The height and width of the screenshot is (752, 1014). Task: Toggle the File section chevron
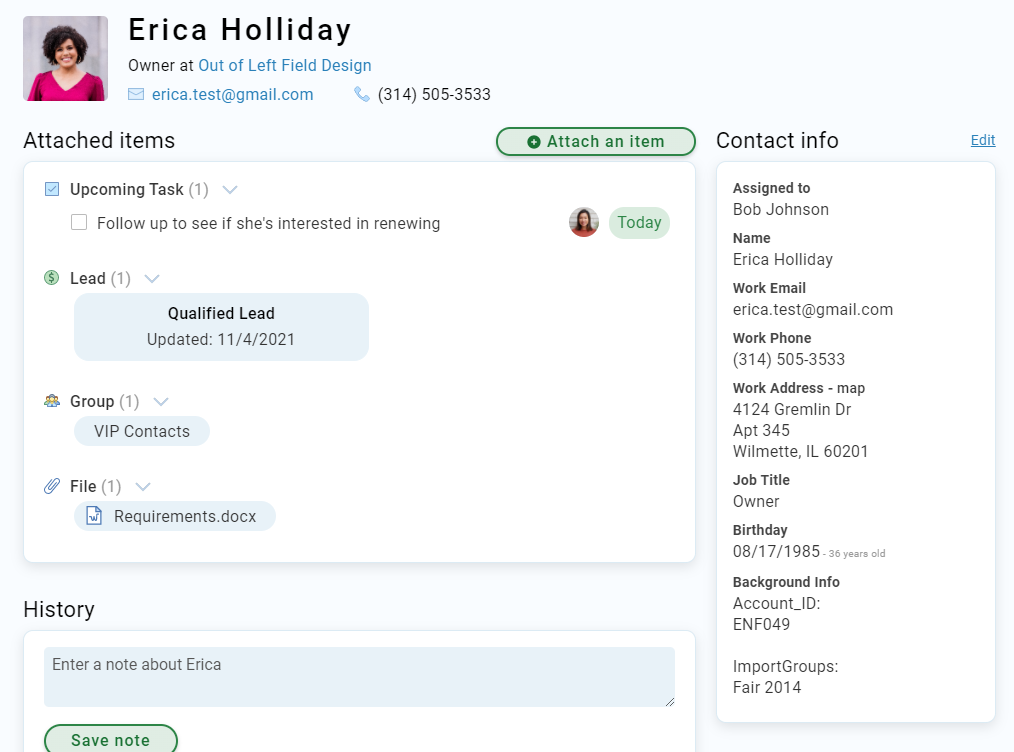pyautogui.click(x=143, y=486)
